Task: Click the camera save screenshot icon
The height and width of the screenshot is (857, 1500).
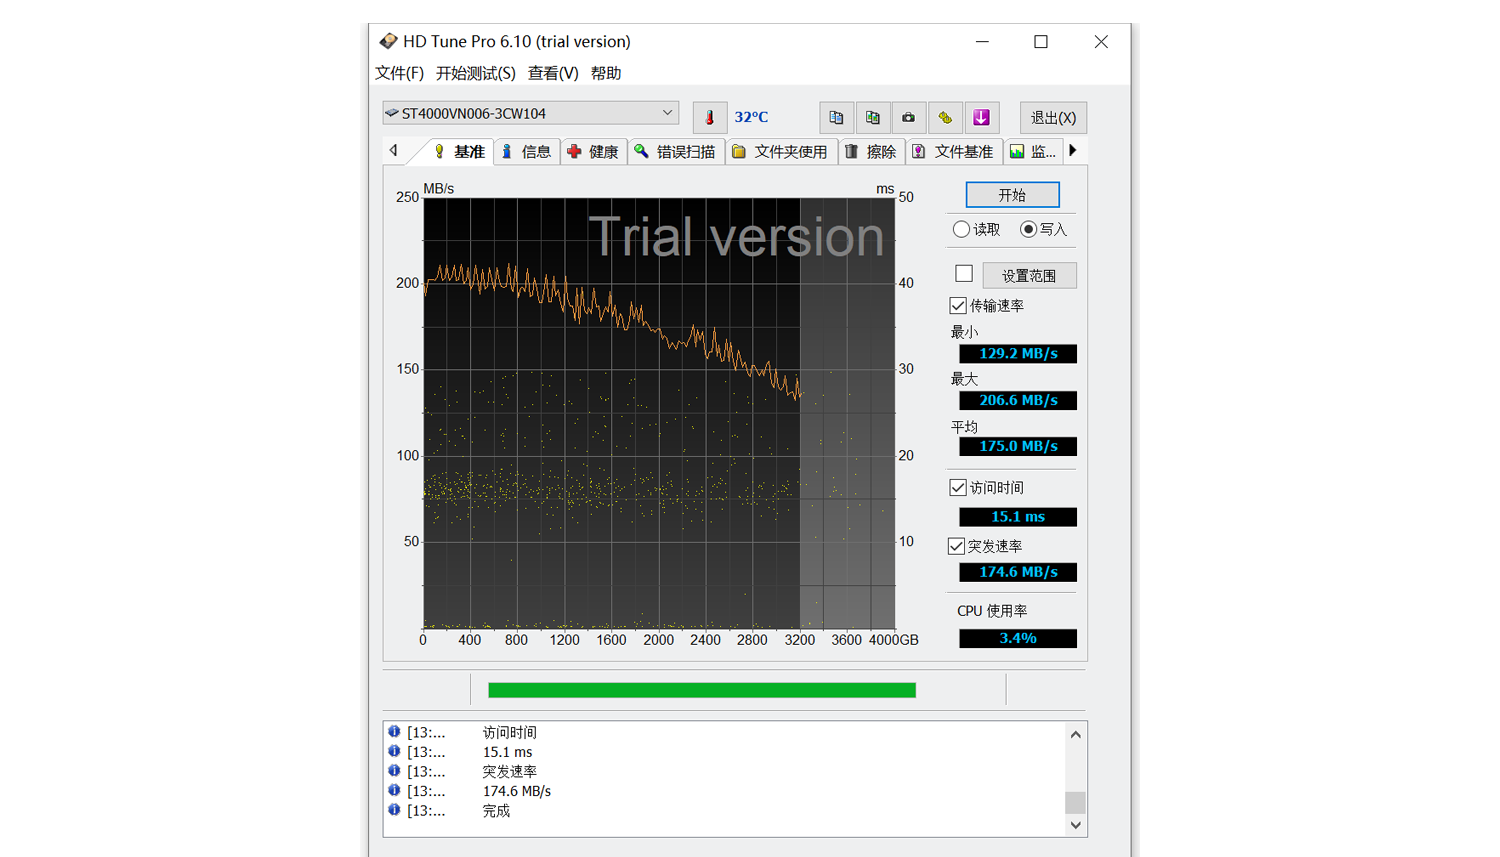Action: tap(908, 117)
